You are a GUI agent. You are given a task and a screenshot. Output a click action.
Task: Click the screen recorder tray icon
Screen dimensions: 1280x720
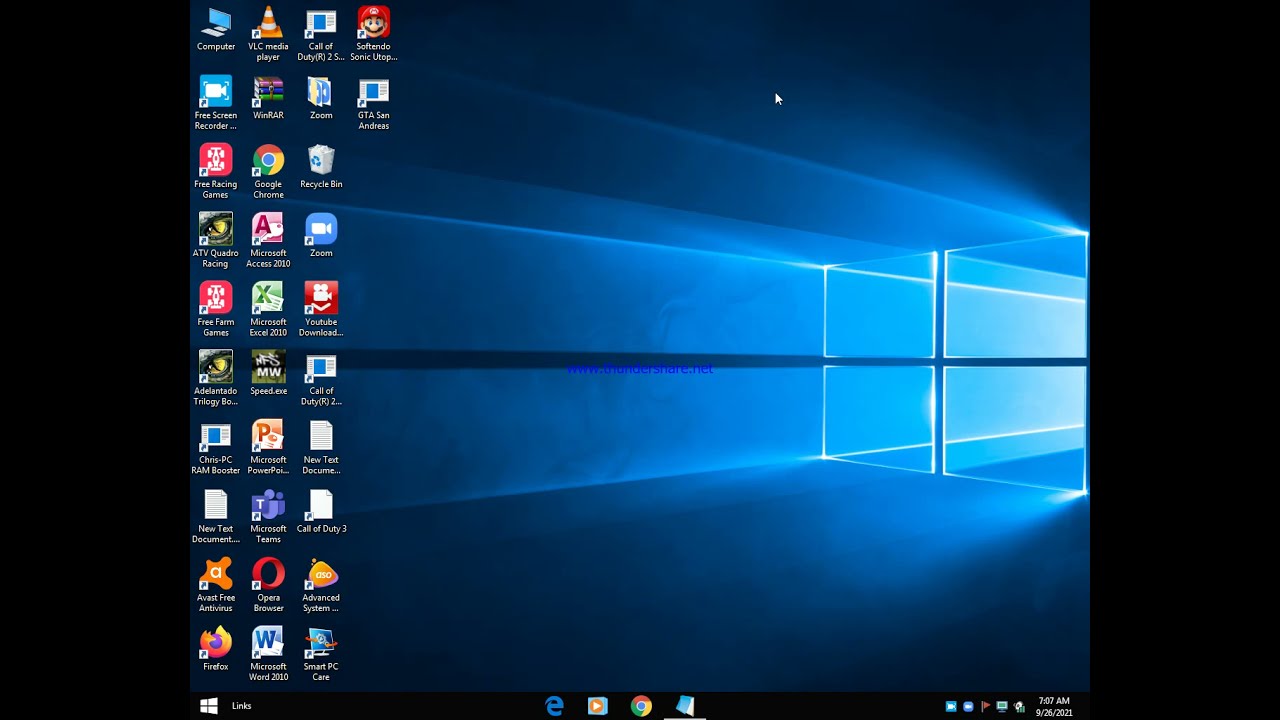pyautogui.click(x=951, y=706)
